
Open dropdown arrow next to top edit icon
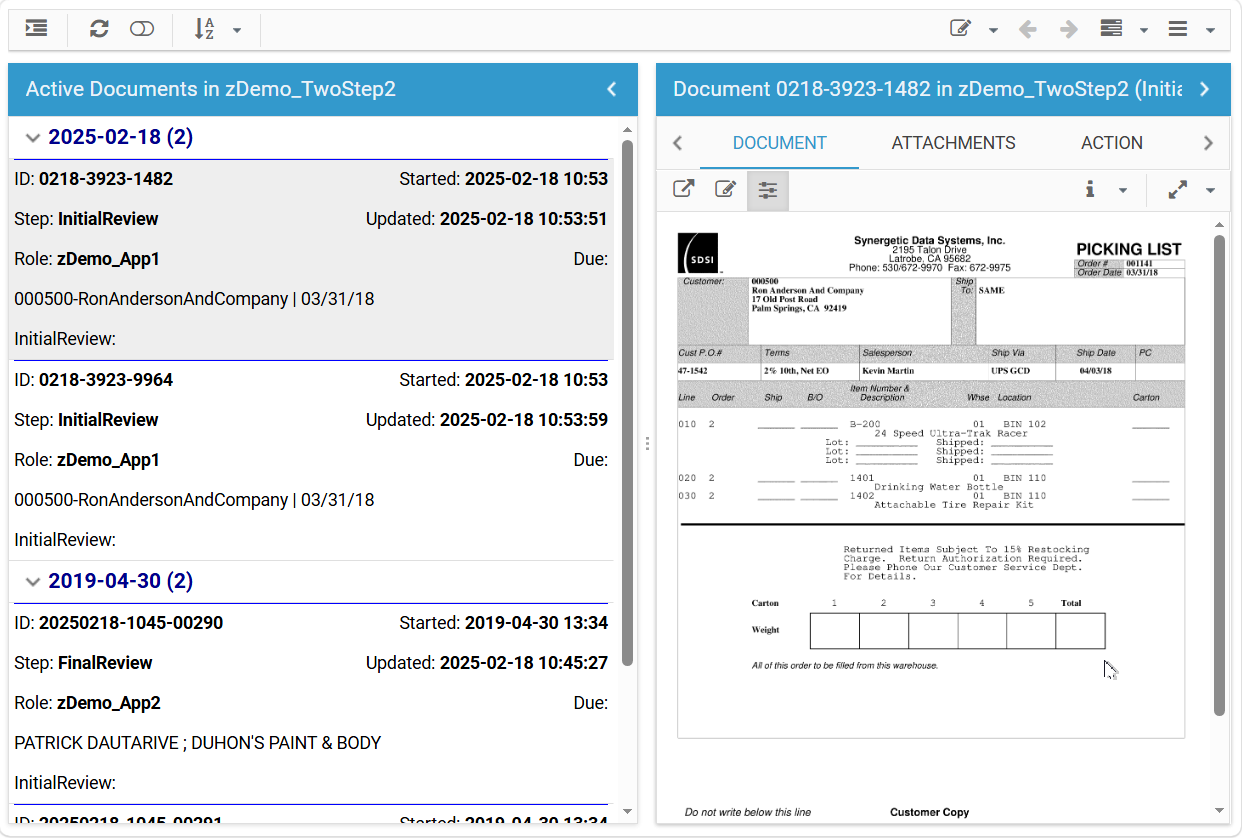pos(993,30)
